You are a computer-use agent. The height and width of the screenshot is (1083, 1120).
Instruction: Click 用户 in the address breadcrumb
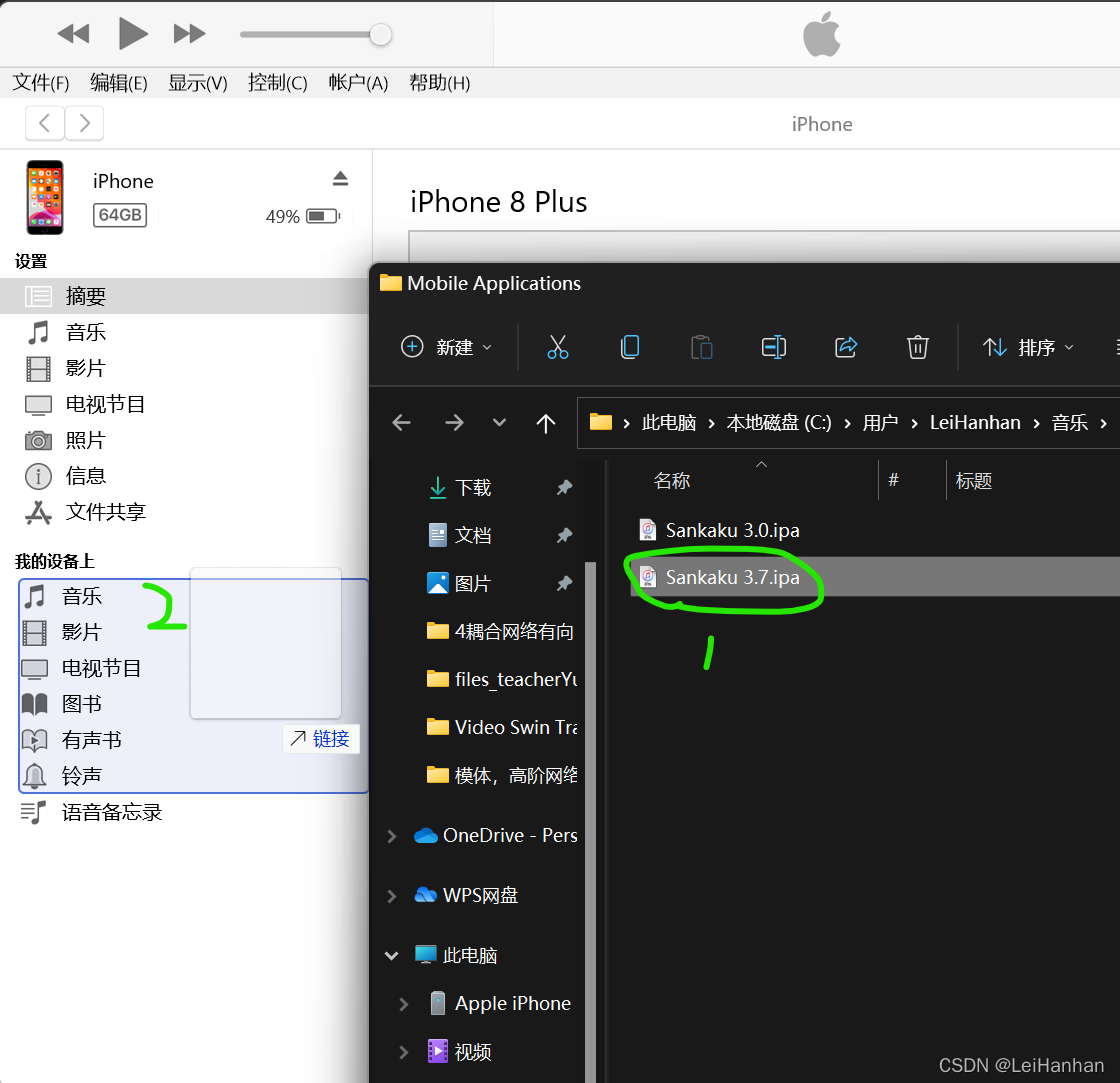point(880,423)
